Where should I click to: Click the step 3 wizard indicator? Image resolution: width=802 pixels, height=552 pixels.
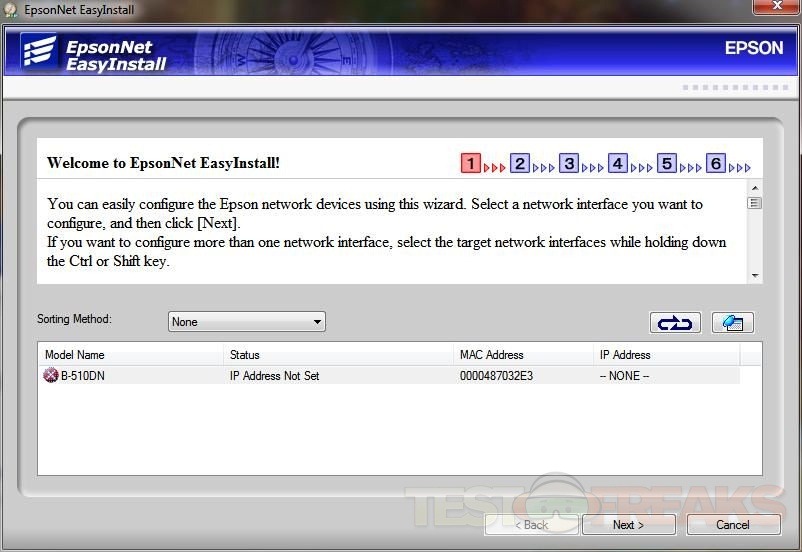tap(568, 164)
